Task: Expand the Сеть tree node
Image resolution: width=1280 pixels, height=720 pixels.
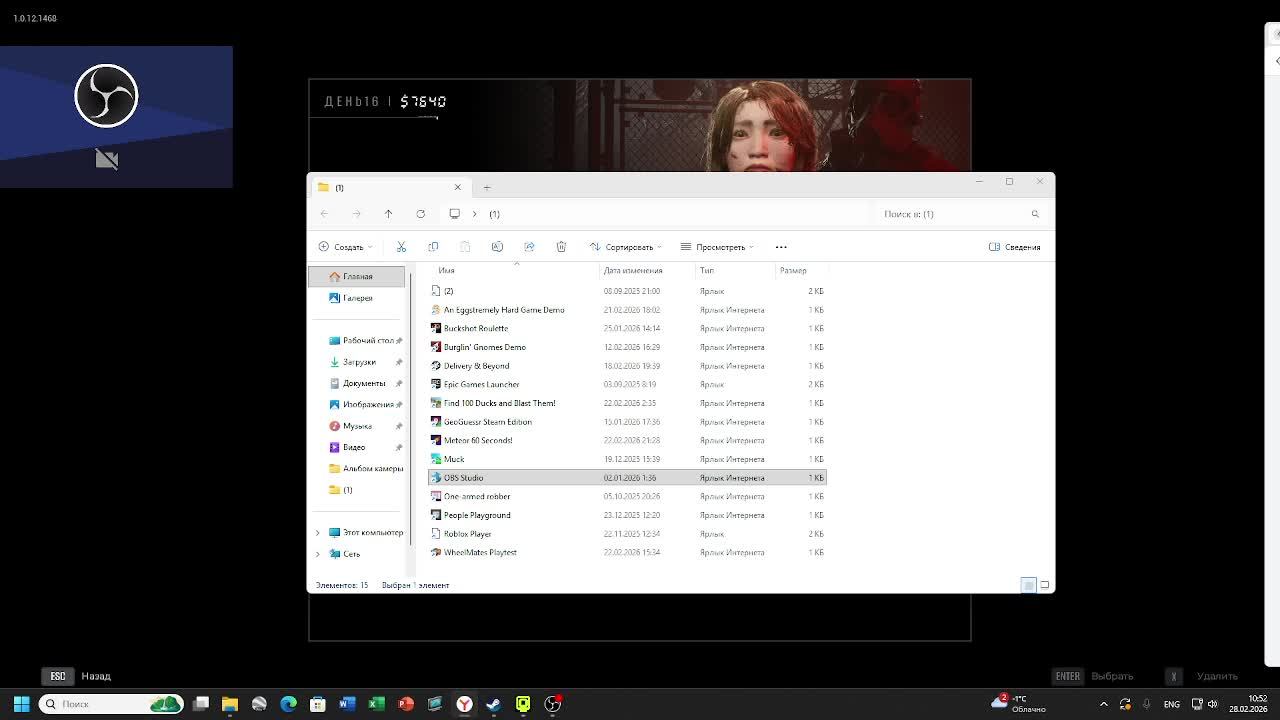Action: click(x=318, y=554)
